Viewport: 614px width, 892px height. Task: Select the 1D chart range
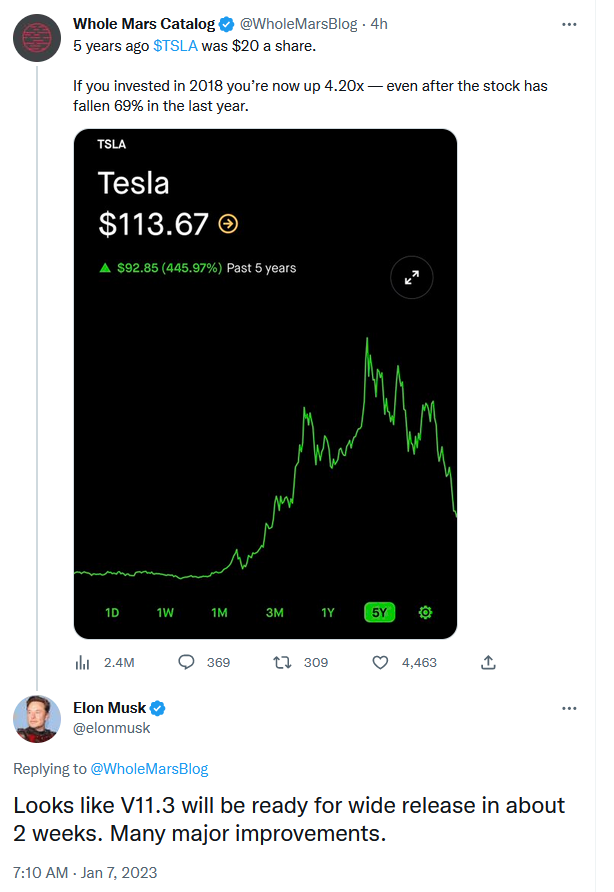(112, 613)
